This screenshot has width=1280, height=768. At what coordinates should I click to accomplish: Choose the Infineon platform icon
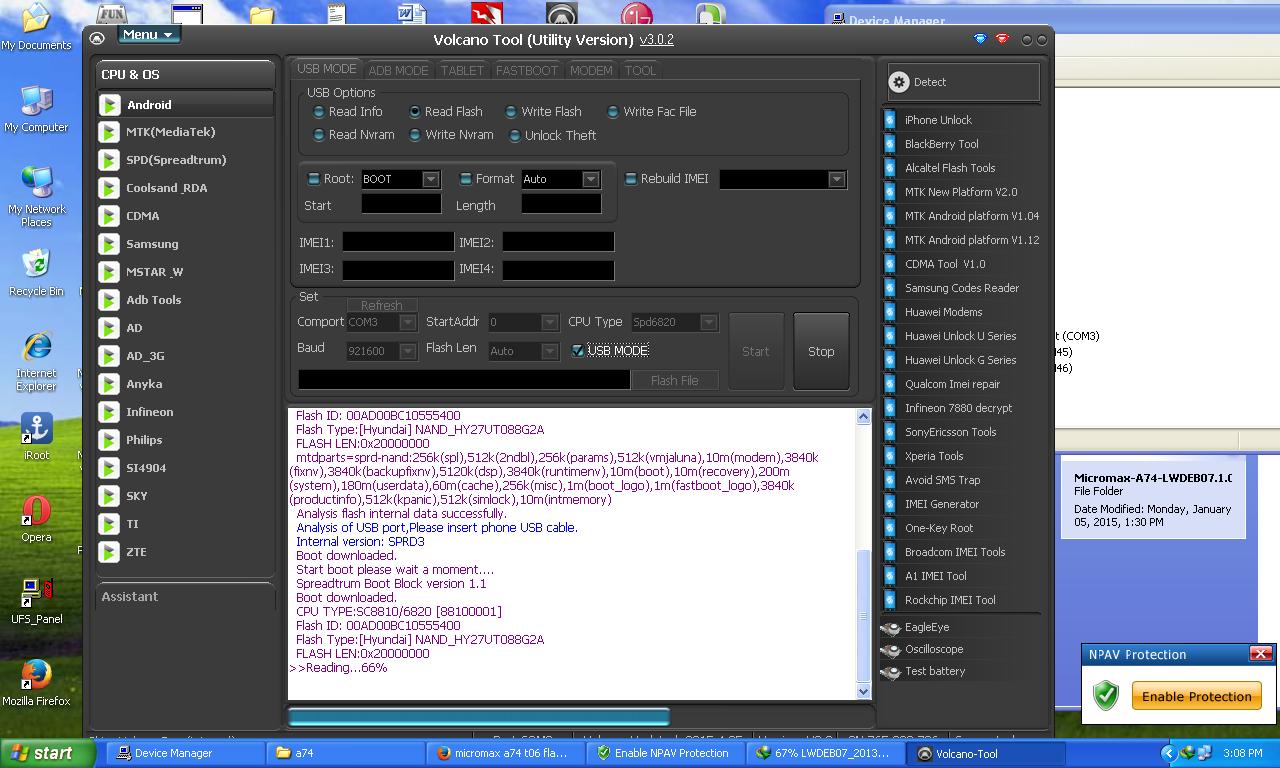(x=109, y=412)
